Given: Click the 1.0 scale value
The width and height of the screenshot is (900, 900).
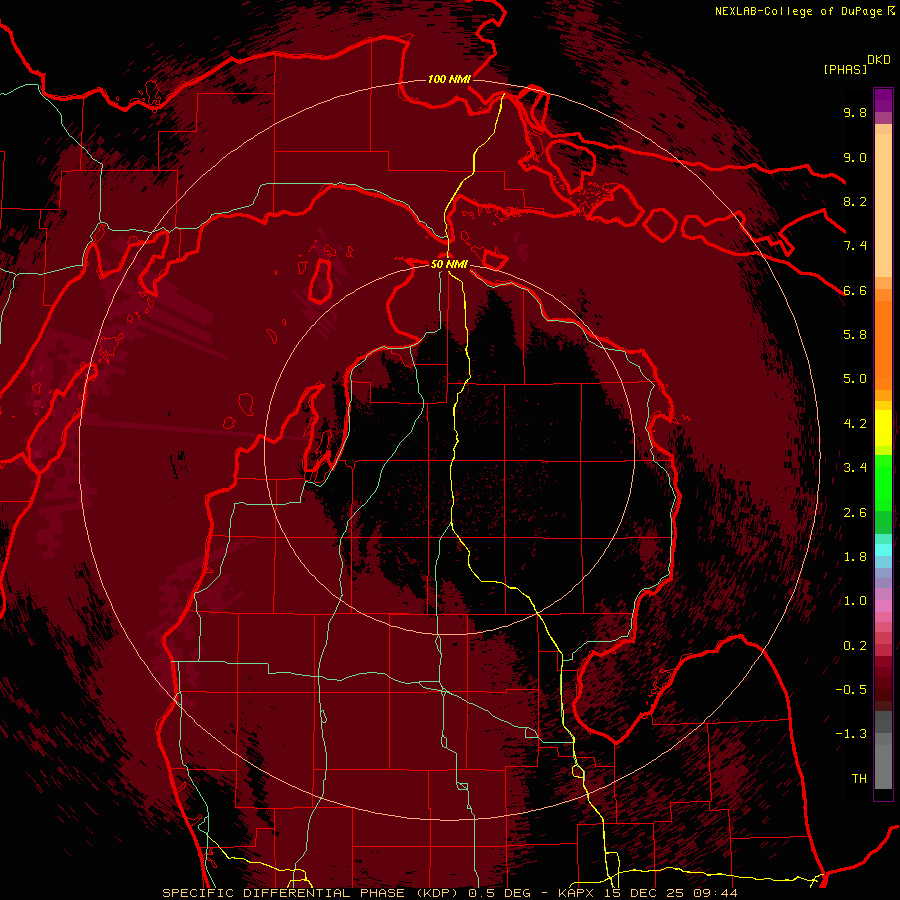Looking at the screenshot, I should (x=855, y=601).
